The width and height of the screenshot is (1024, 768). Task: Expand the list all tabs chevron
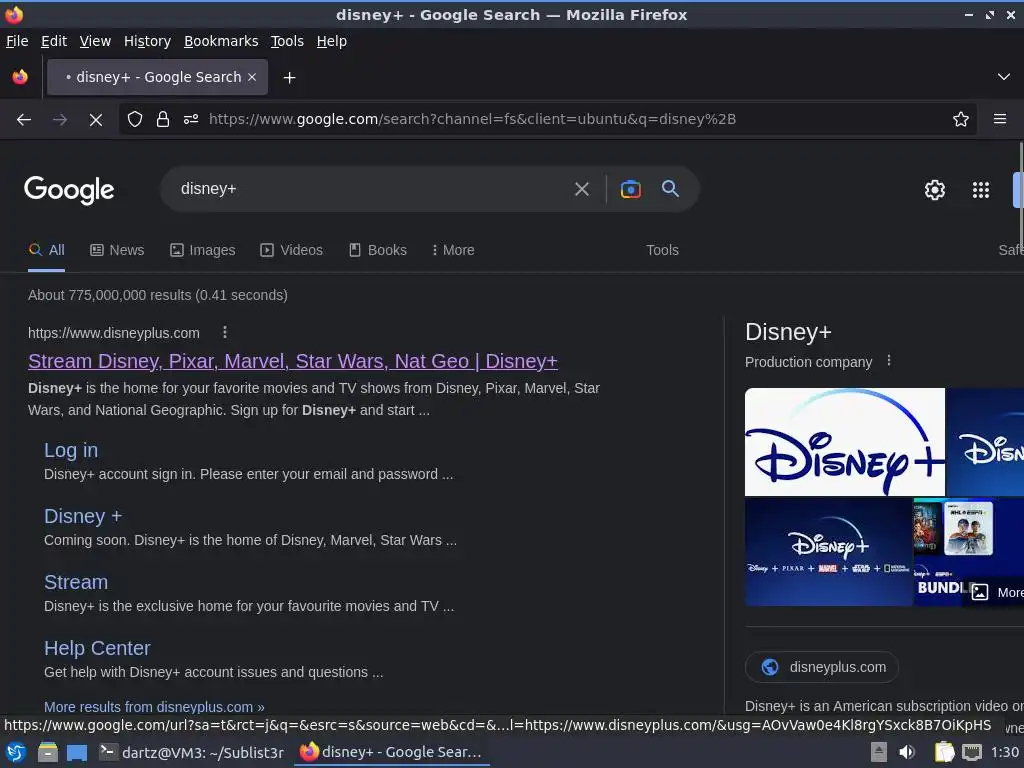[x=1004, y=77]
